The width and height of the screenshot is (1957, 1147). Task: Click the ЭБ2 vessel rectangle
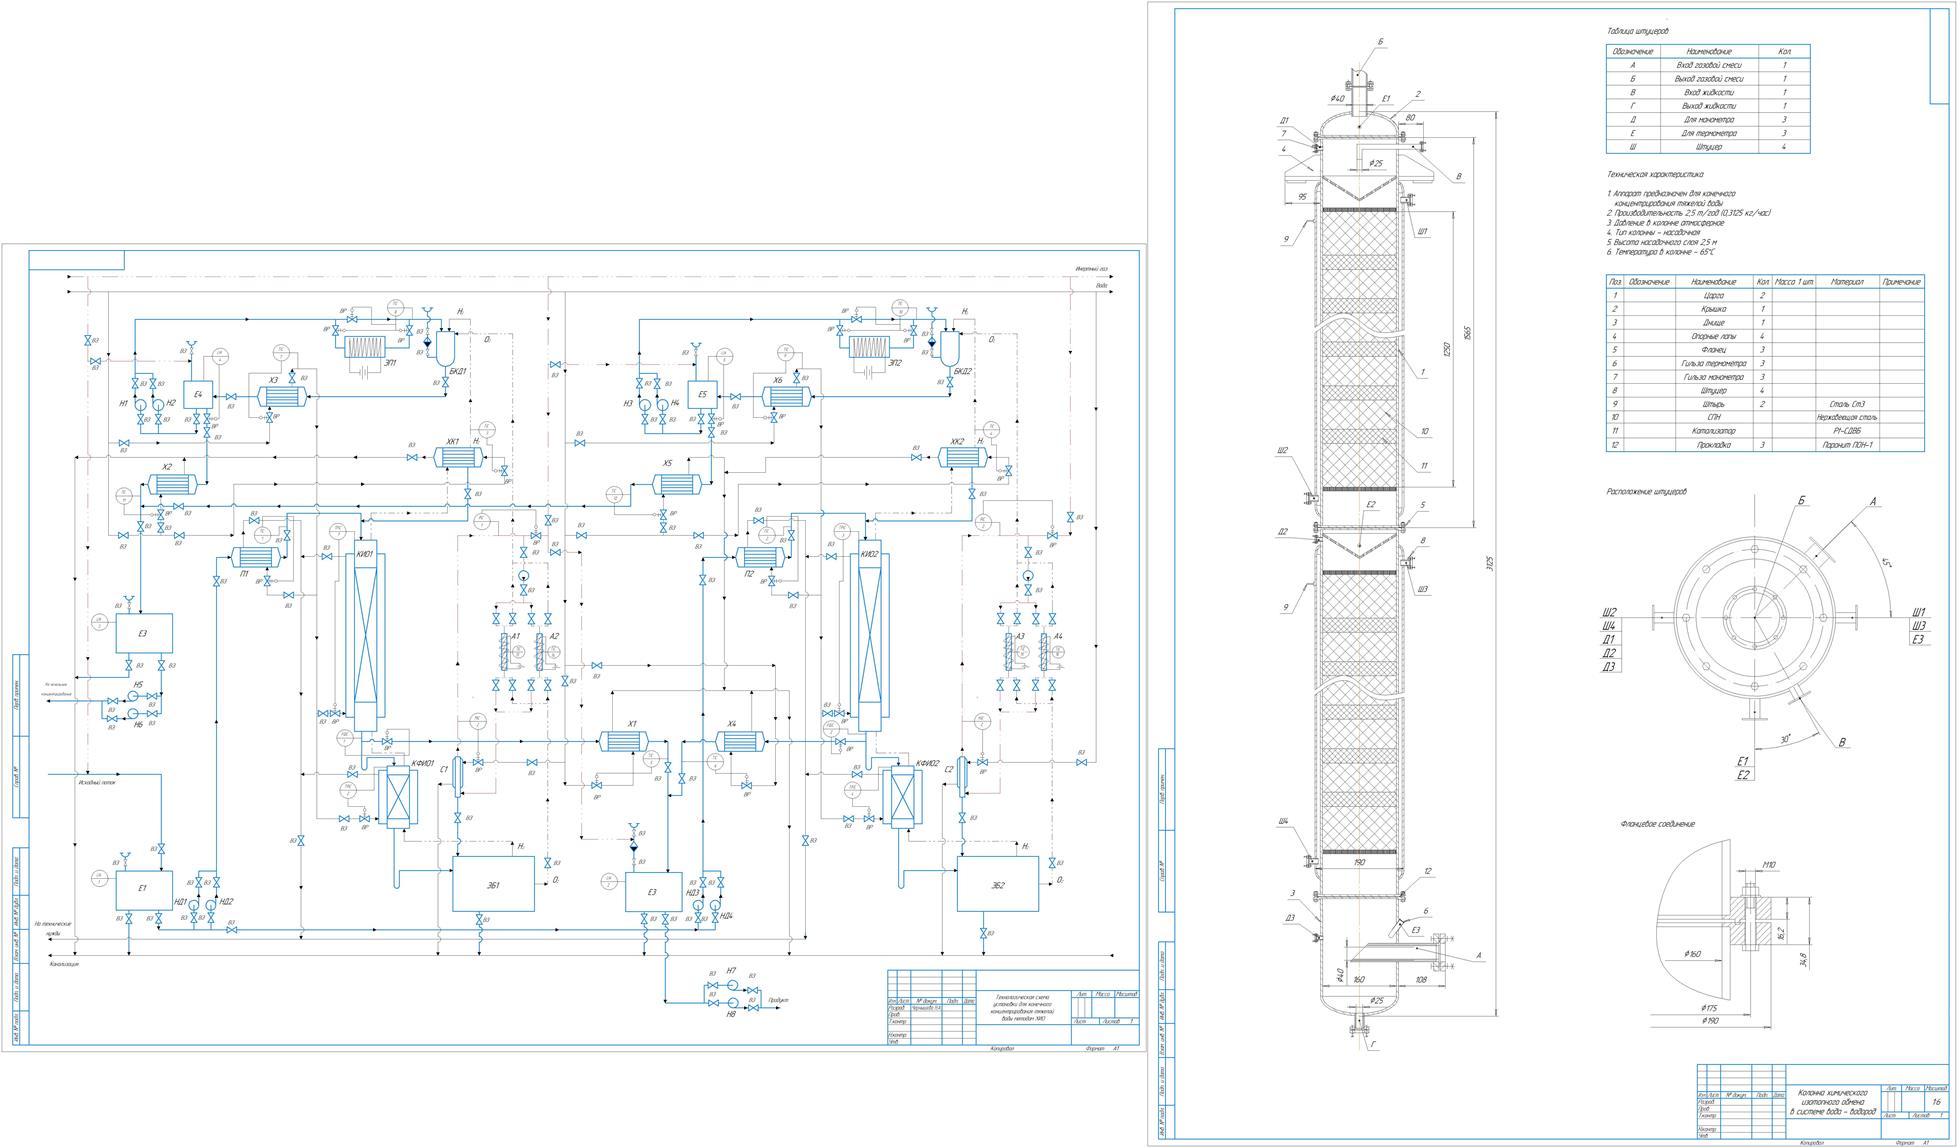[x=997, y=884]
